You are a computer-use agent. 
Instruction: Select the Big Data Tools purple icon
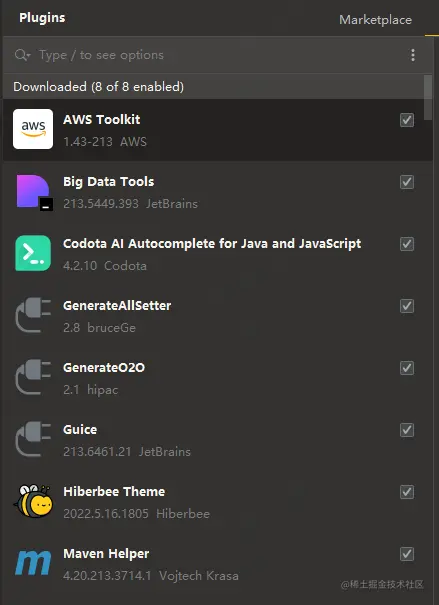(33, 192)
